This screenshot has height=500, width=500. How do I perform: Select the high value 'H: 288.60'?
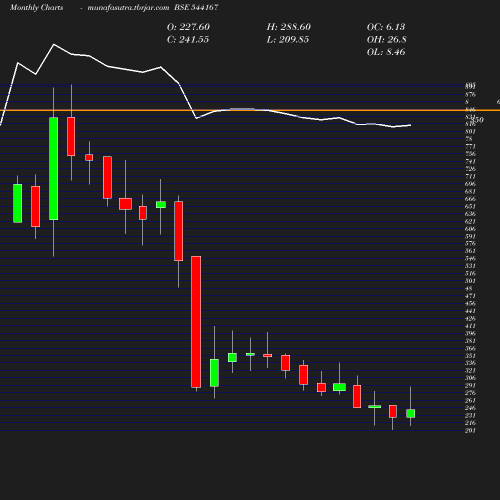pyautogui.click(x=289, y=27)
